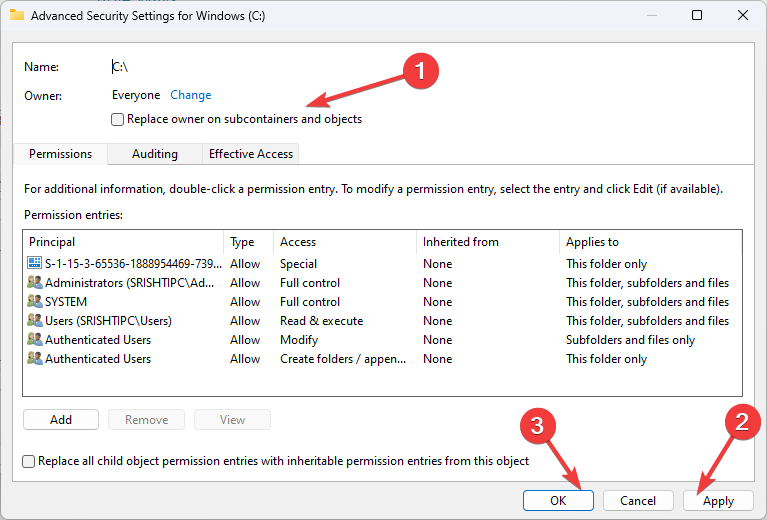Confirm with the OK button
Image resolution: width=767 pixels, height=520 pixels.
pyautogui.click(x=558, y=501)
